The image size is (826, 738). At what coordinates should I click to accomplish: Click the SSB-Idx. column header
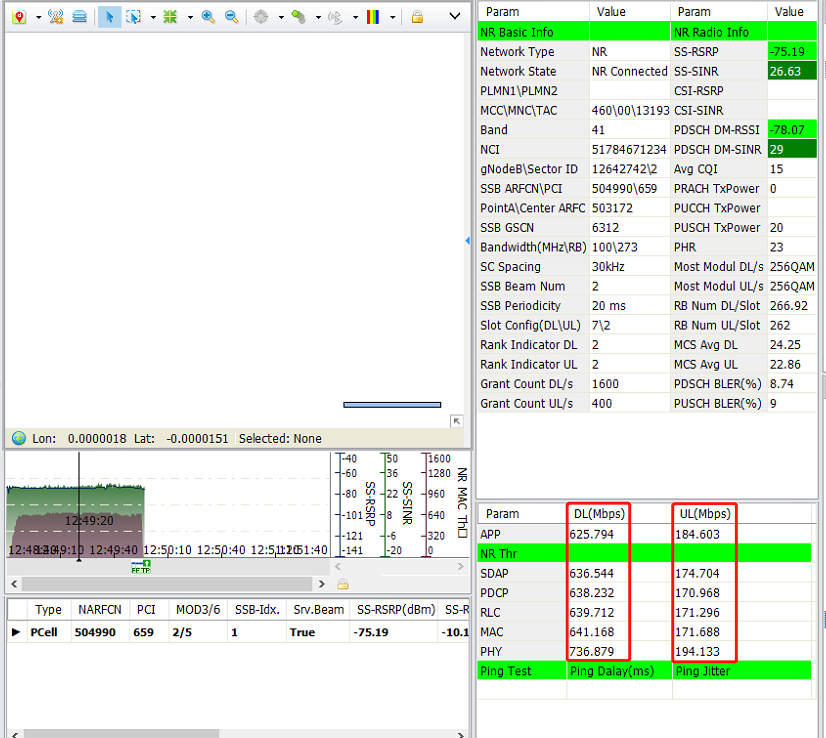pos(257,610)
